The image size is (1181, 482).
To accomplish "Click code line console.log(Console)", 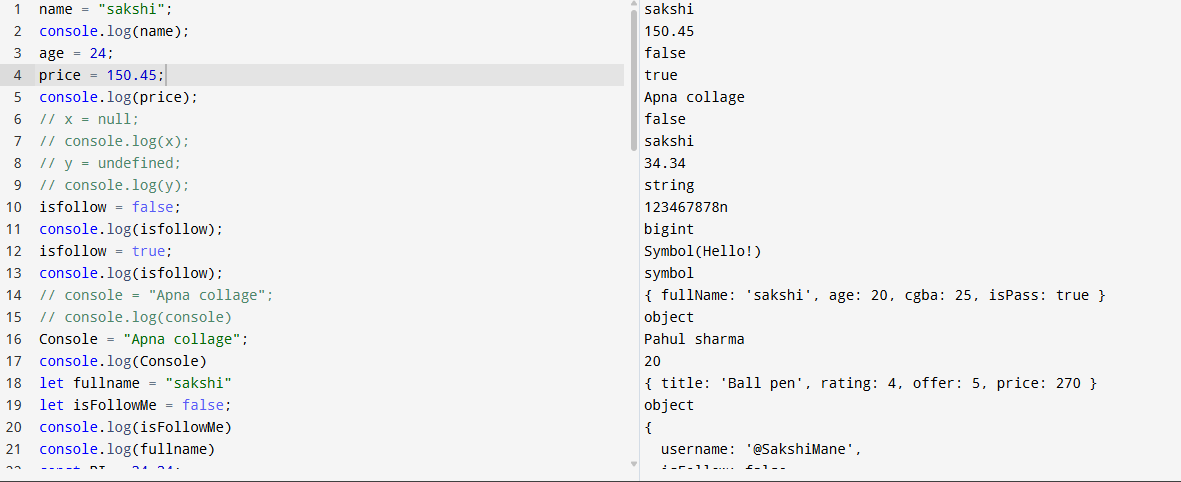I will [123, 361].
